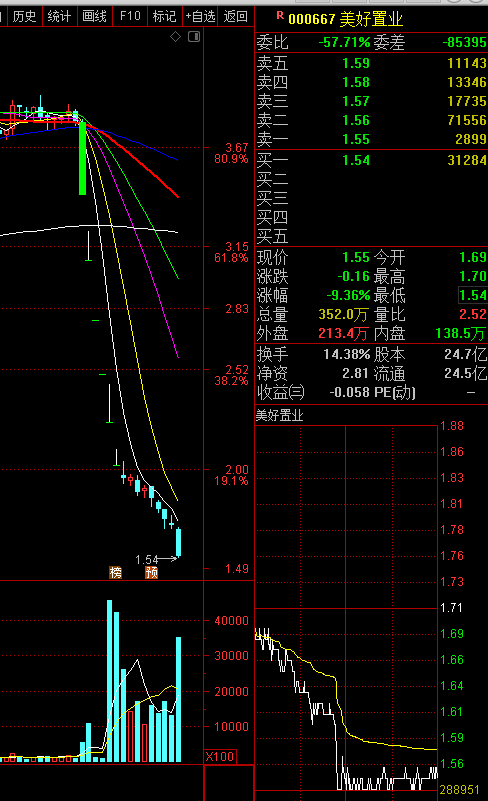The width and height of the screenshot is (488, 801).
Task: Click the diamond icon above the K-line chart
Action: tap(175, 37)
